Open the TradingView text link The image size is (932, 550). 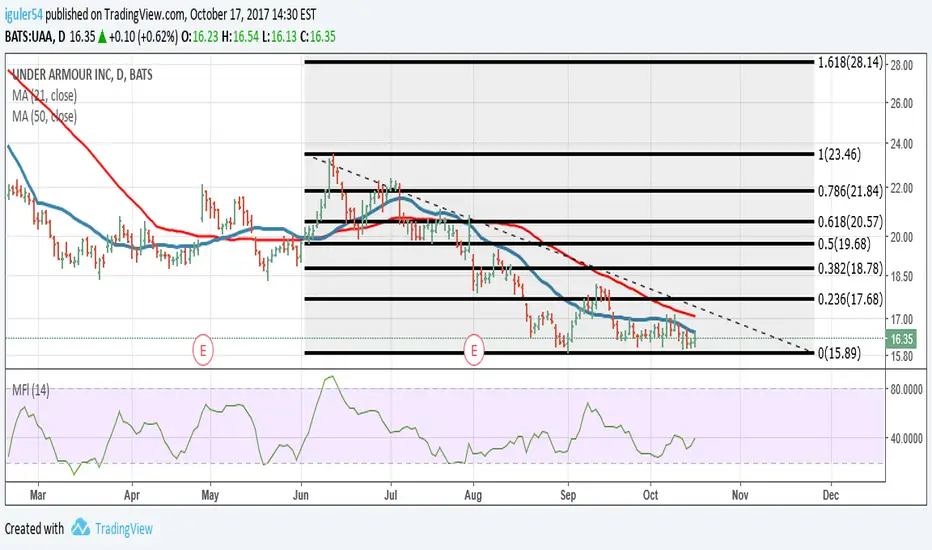coord(124,529)
